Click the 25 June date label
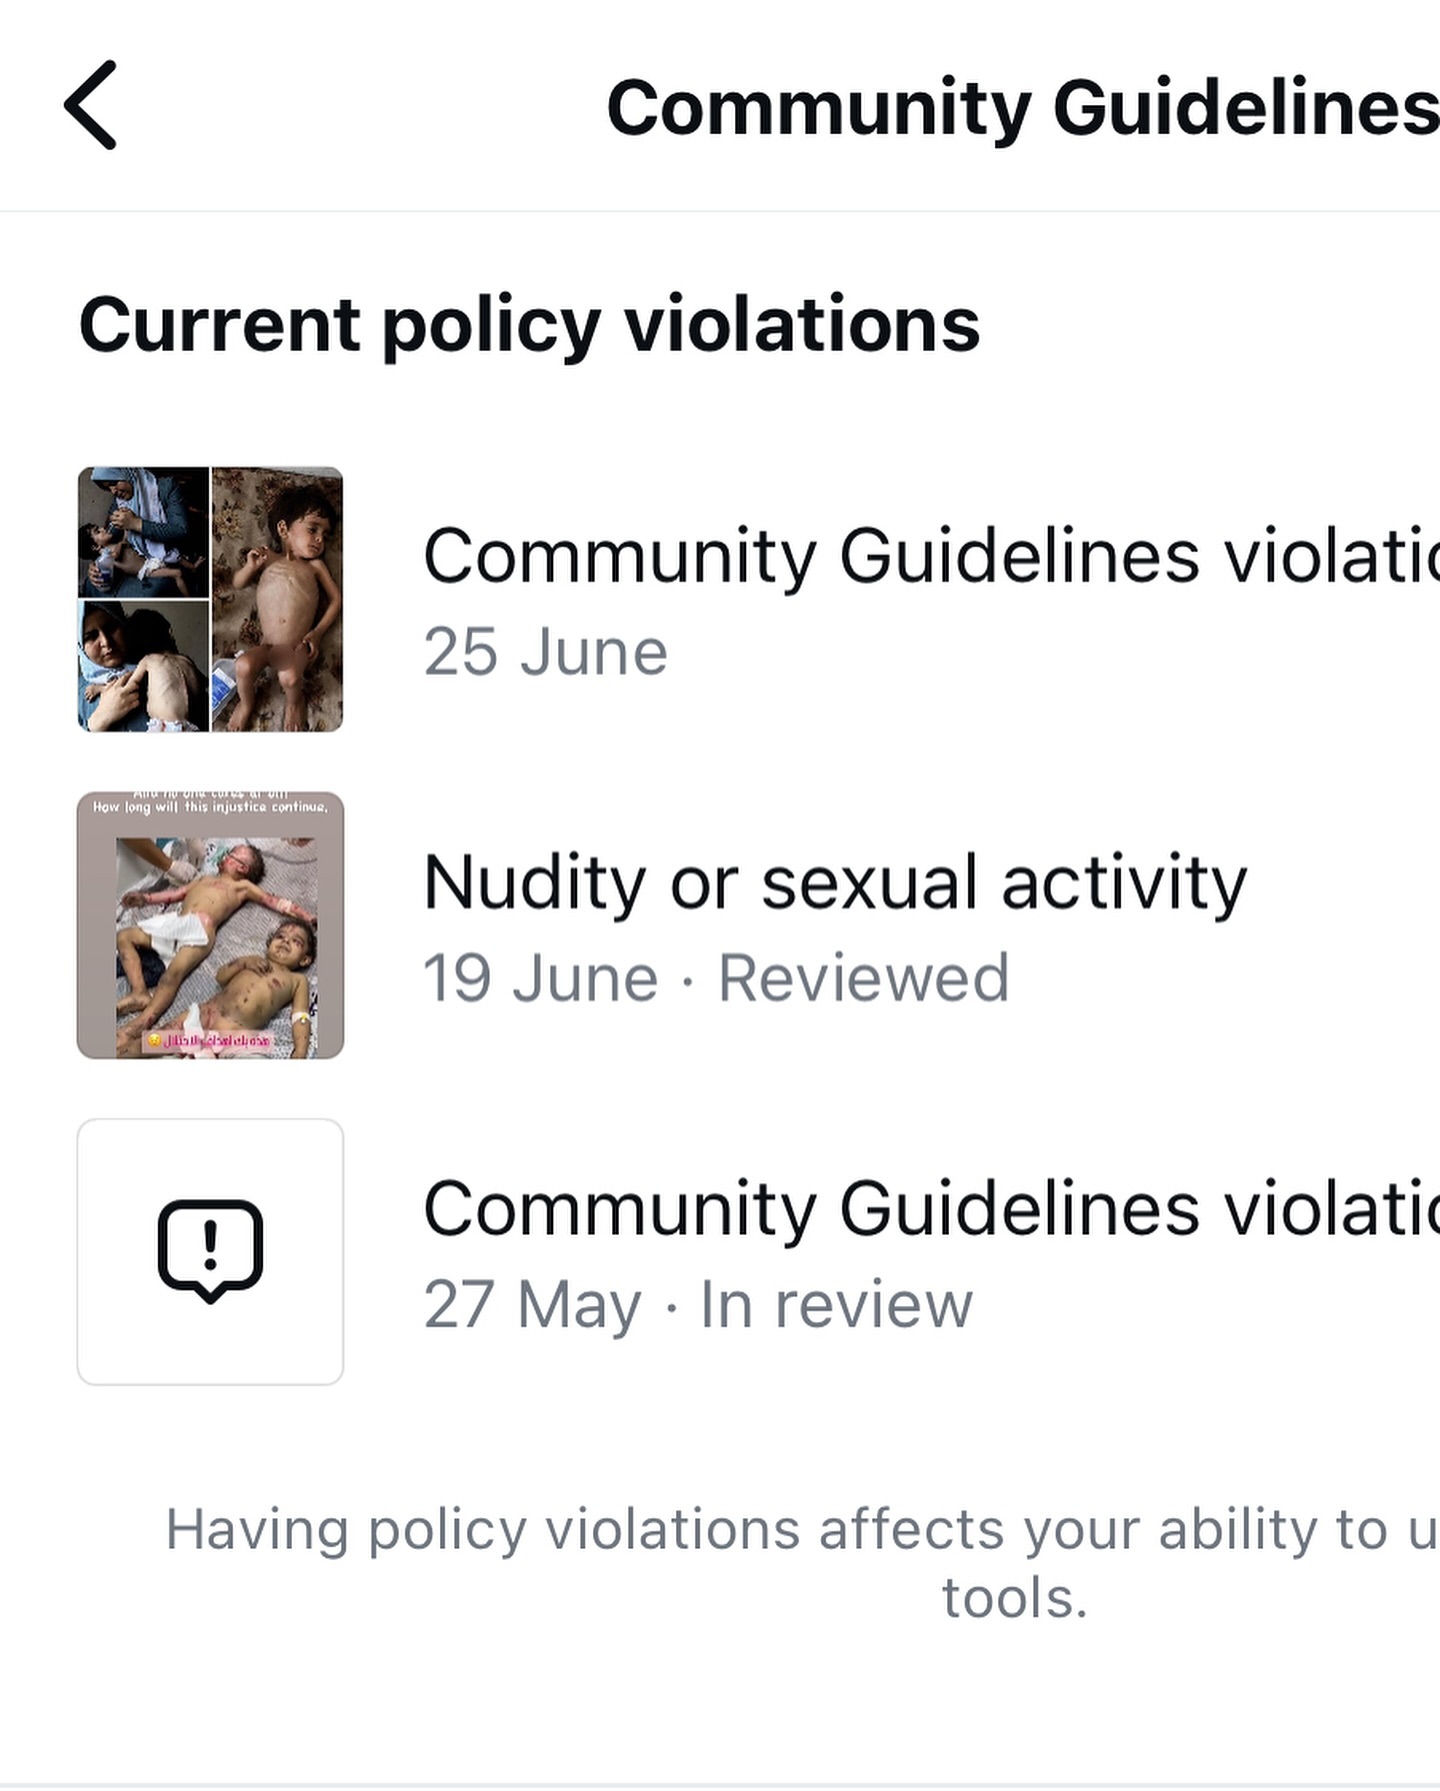This screenshot has height=1791, width=1440. coord(545,653)
